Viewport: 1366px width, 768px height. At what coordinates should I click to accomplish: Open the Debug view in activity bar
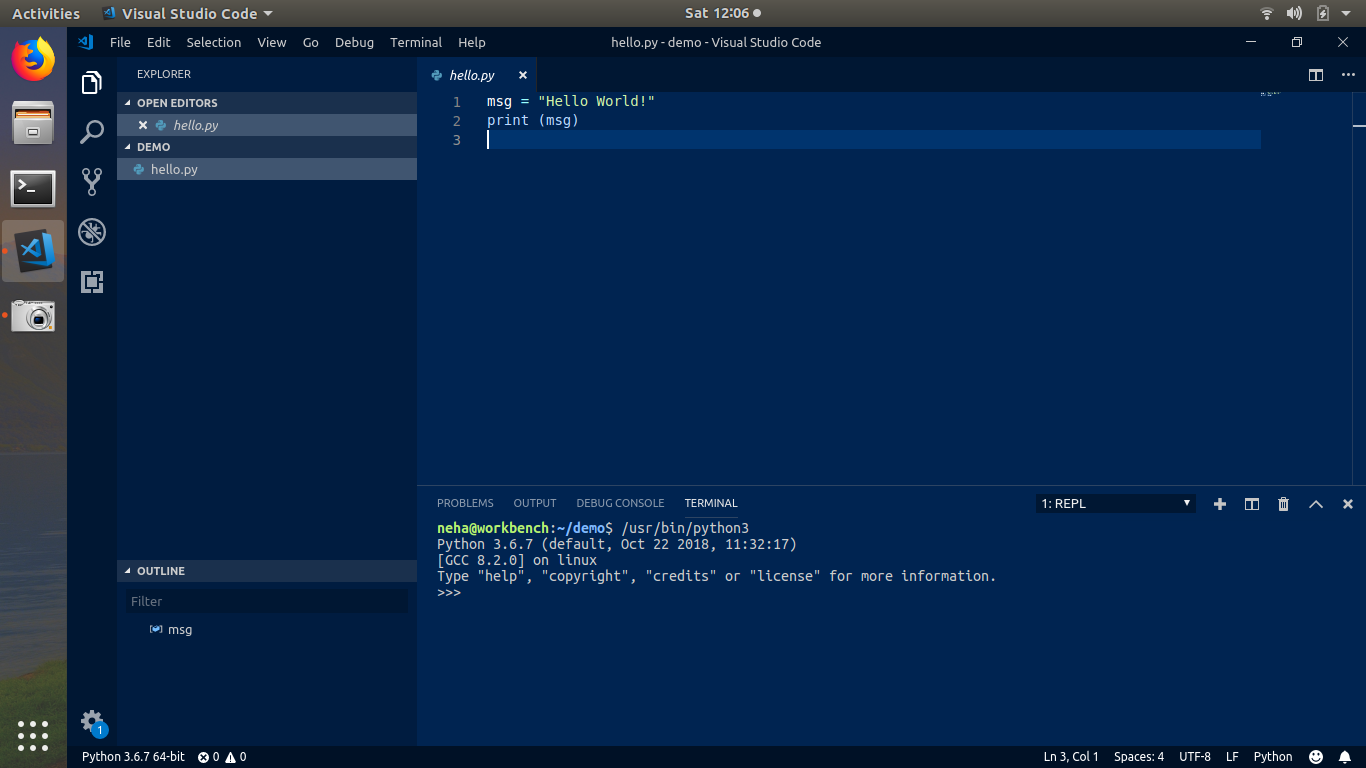(92, 232)
